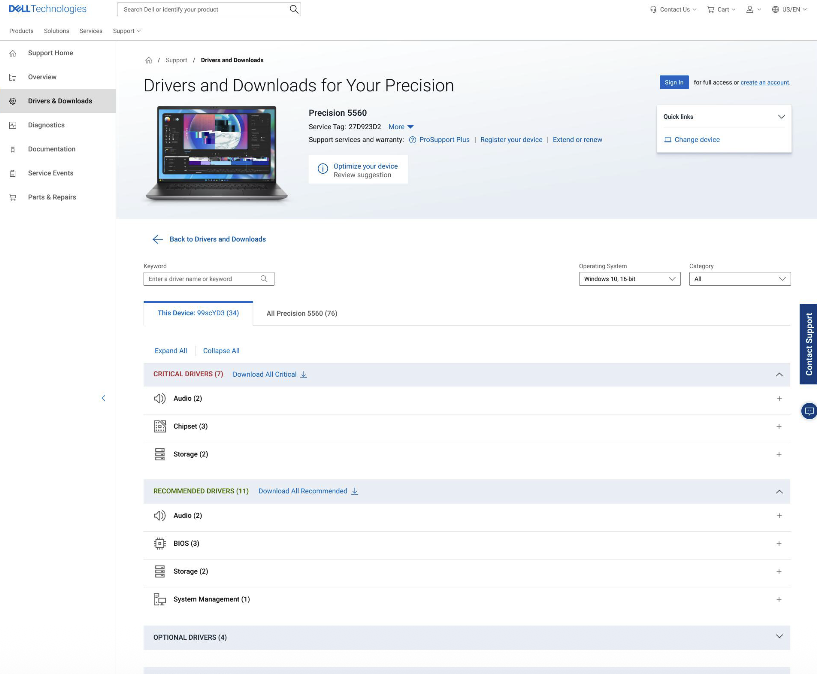The width and height of the screenshot is (817, 674).
Task: Click the Support breadcrumb link
Action: point(176,60)
